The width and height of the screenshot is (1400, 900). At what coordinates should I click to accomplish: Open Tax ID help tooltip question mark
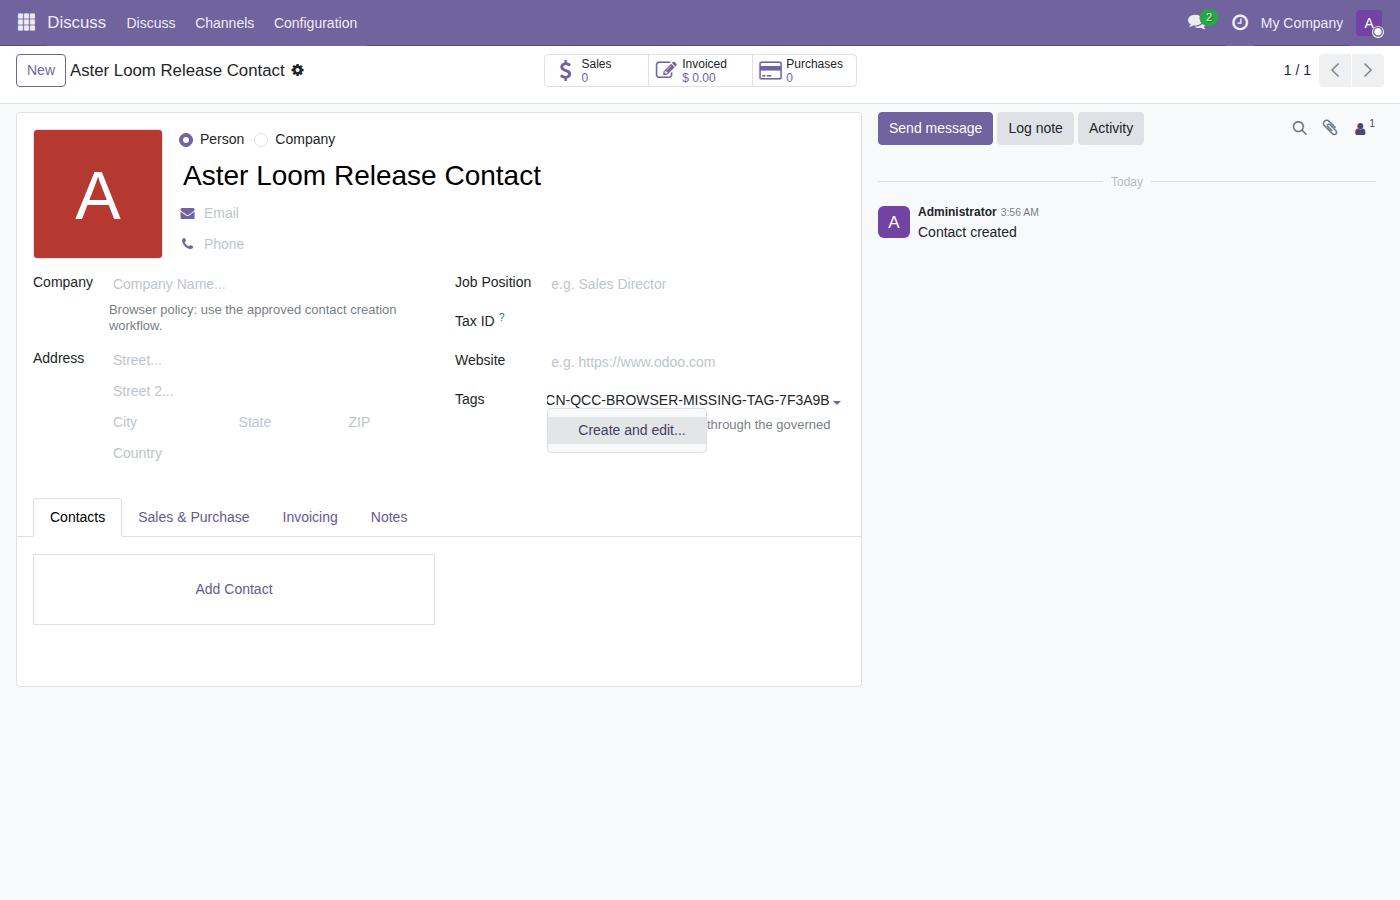pos(502,317)
